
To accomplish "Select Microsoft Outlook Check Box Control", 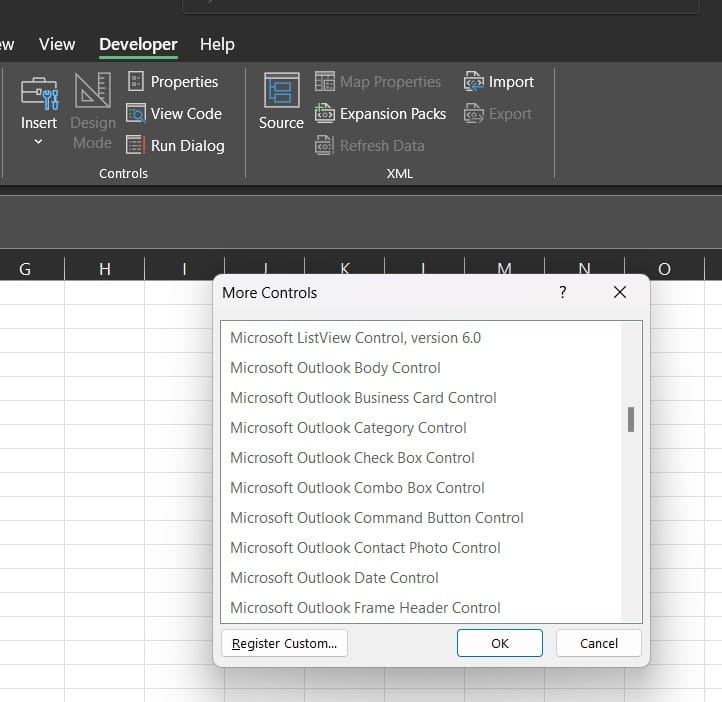I will [x=421, y=457].
